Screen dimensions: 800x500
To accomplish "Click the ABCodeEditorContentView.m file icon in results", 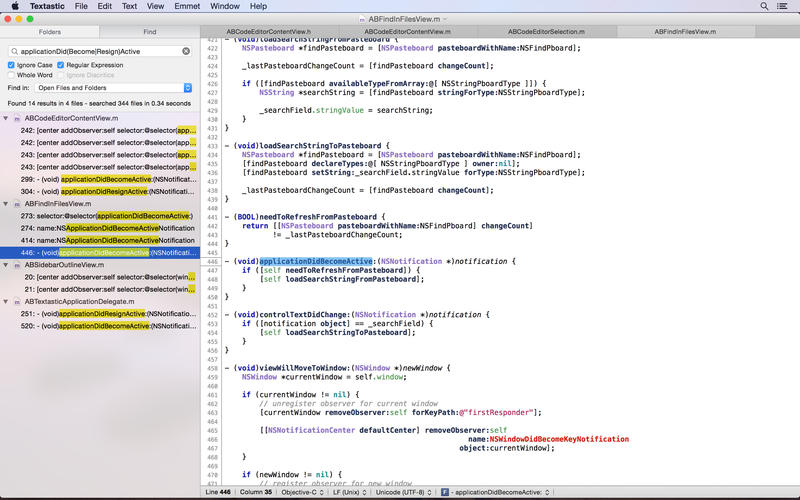I will (x=17, y=118).
